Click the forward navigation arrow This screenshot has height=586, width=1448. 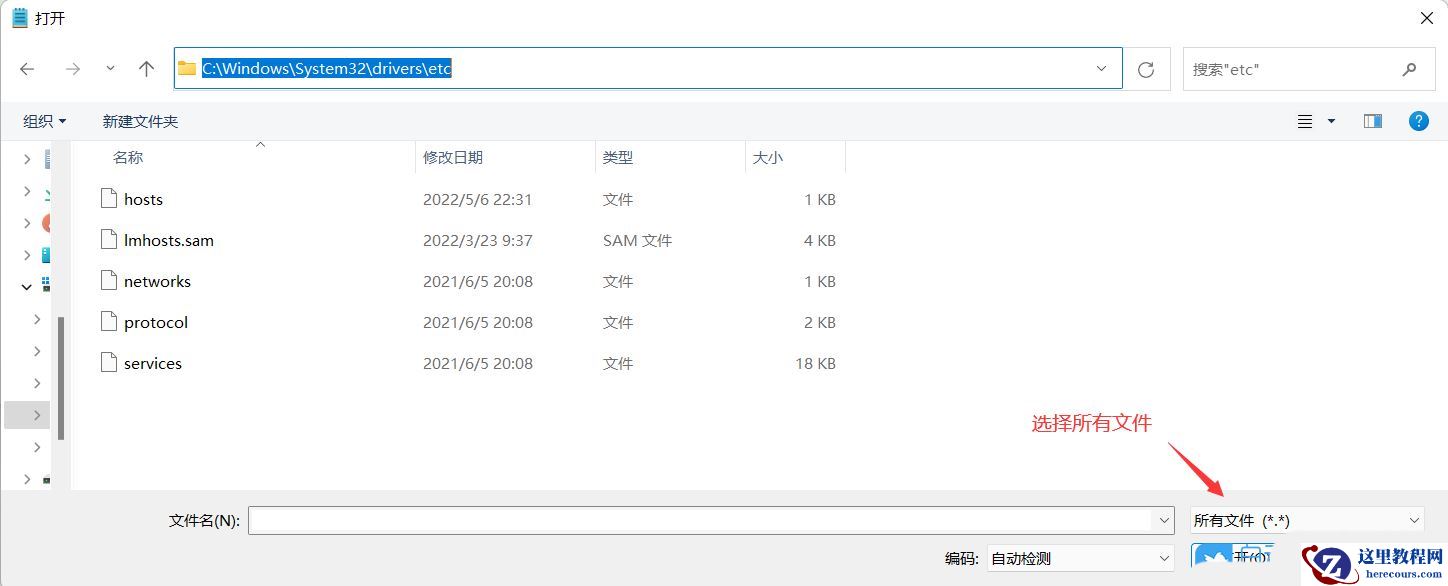point(72,68)
